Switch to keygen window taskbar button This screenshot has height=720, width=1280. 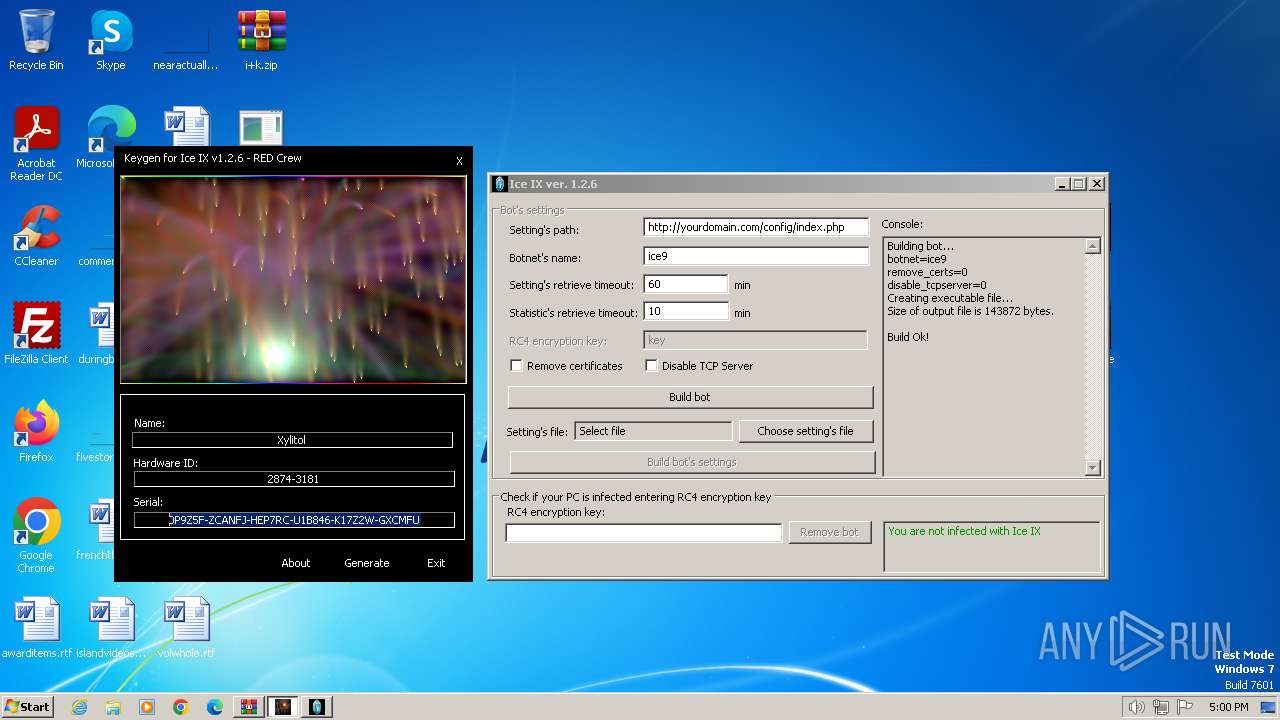pyautogui.click(x=283, y=707)
